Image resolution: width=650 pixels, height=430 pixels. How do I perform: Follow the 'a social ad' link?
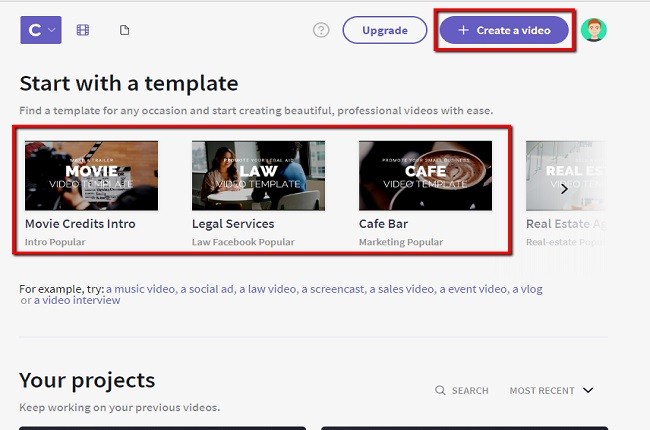pos(208,289)
